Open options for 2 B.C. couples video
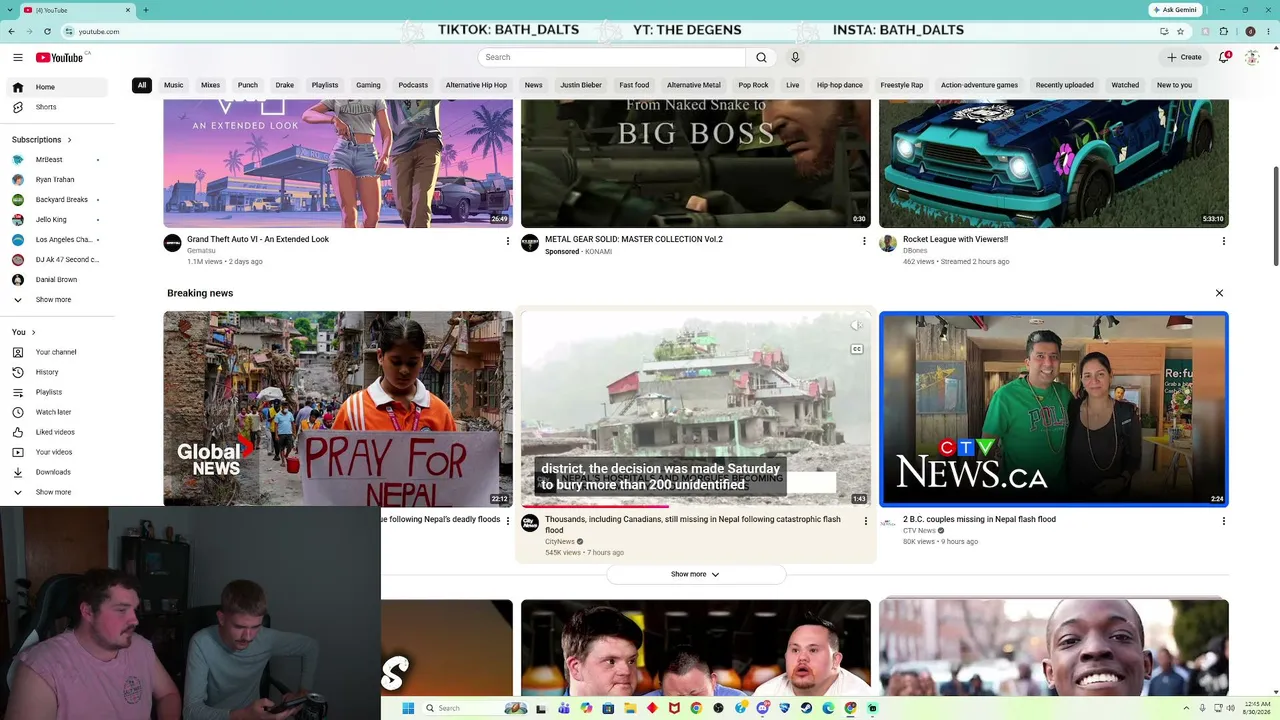Viewport: 1280px width, 720px height. tap(1223, 521)
